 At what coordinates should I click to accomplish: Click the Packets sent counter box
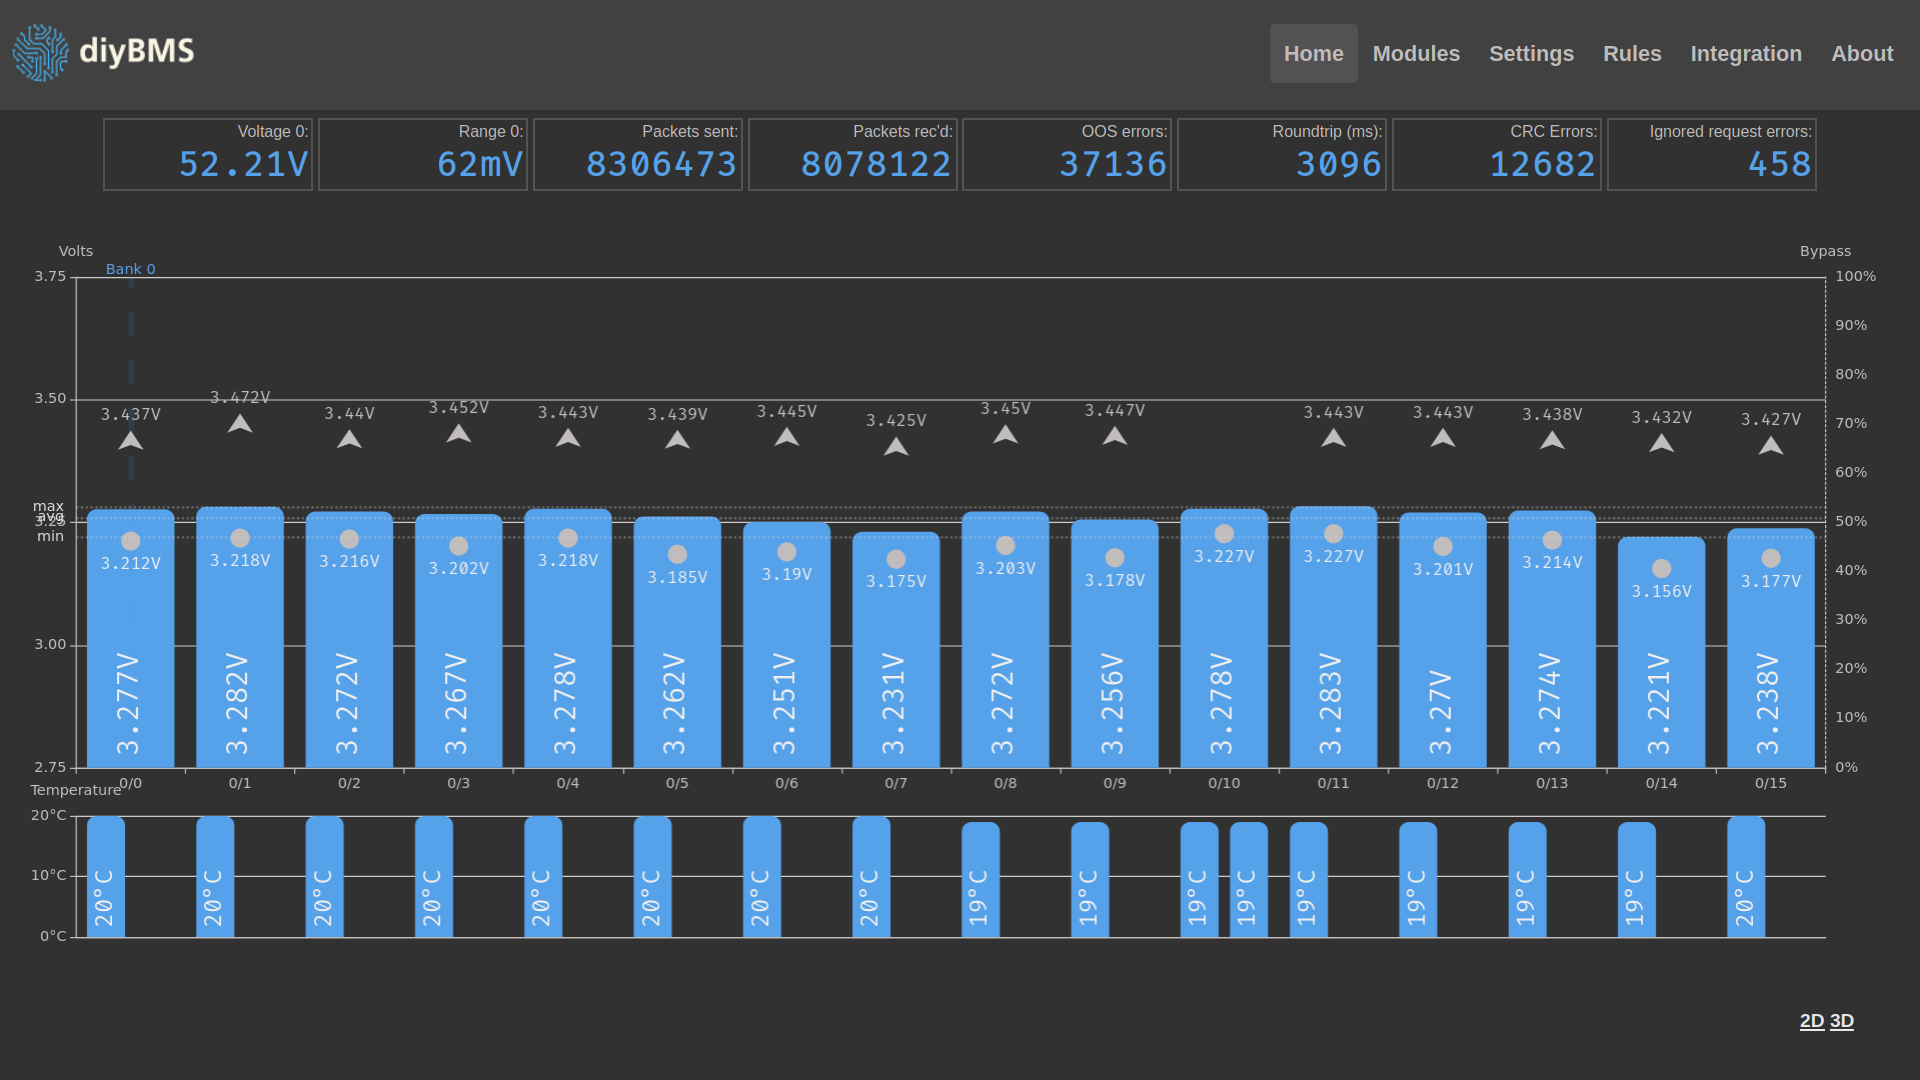point(638,154)
